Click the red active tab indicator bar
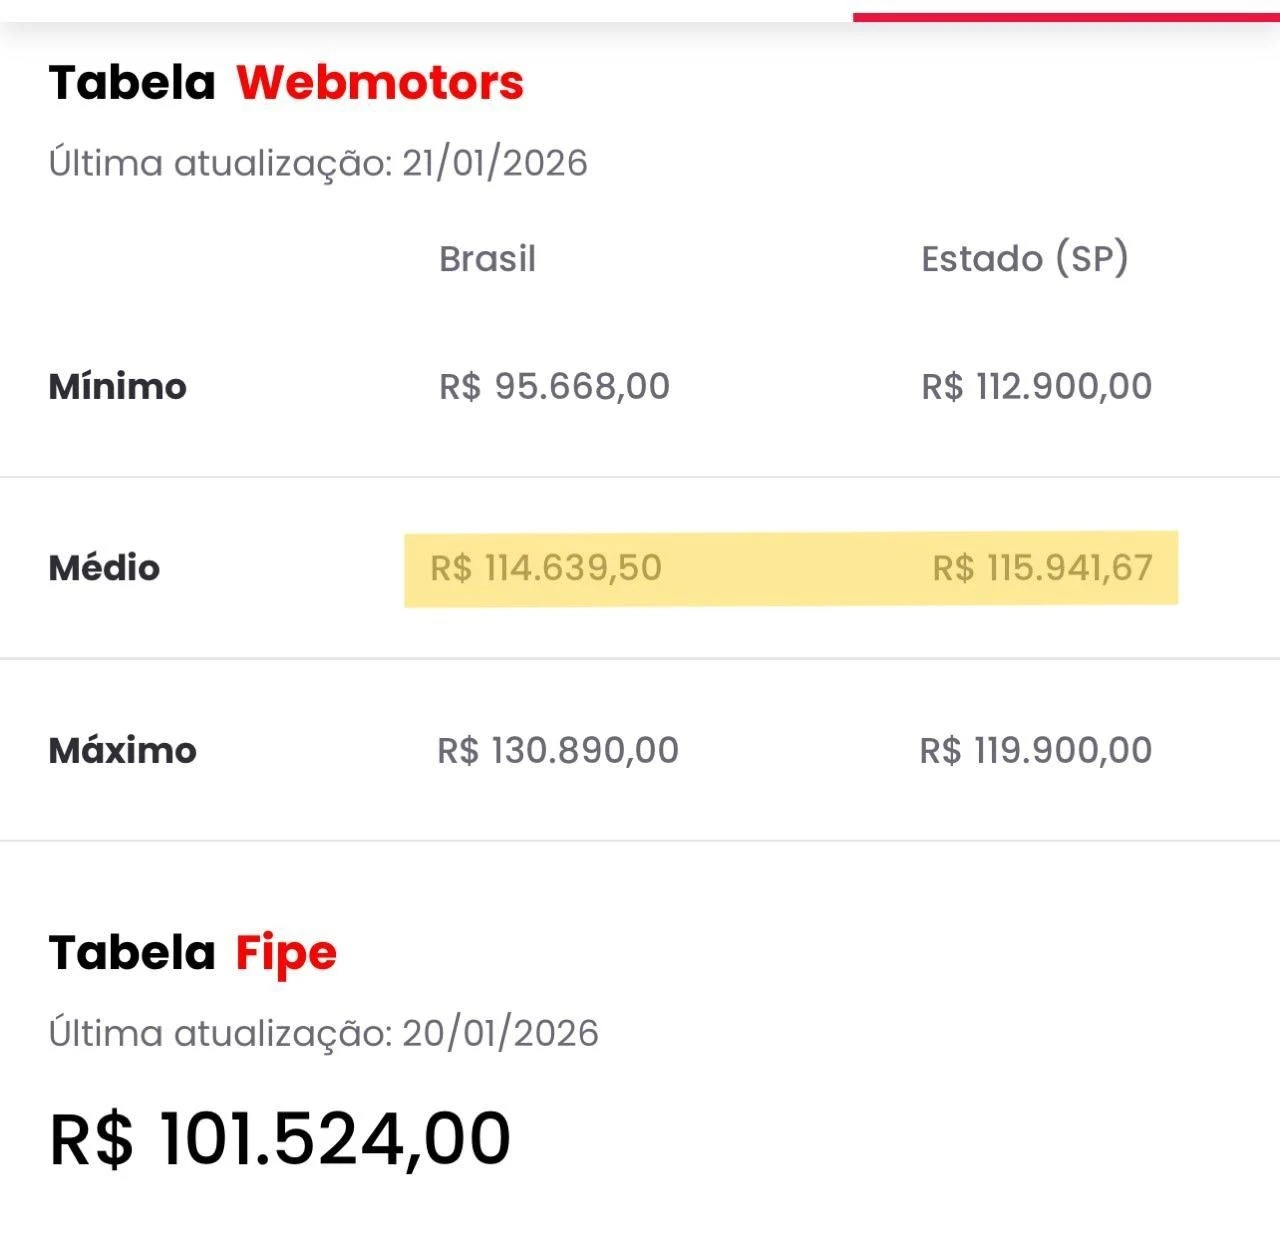 coord(1066,16)
